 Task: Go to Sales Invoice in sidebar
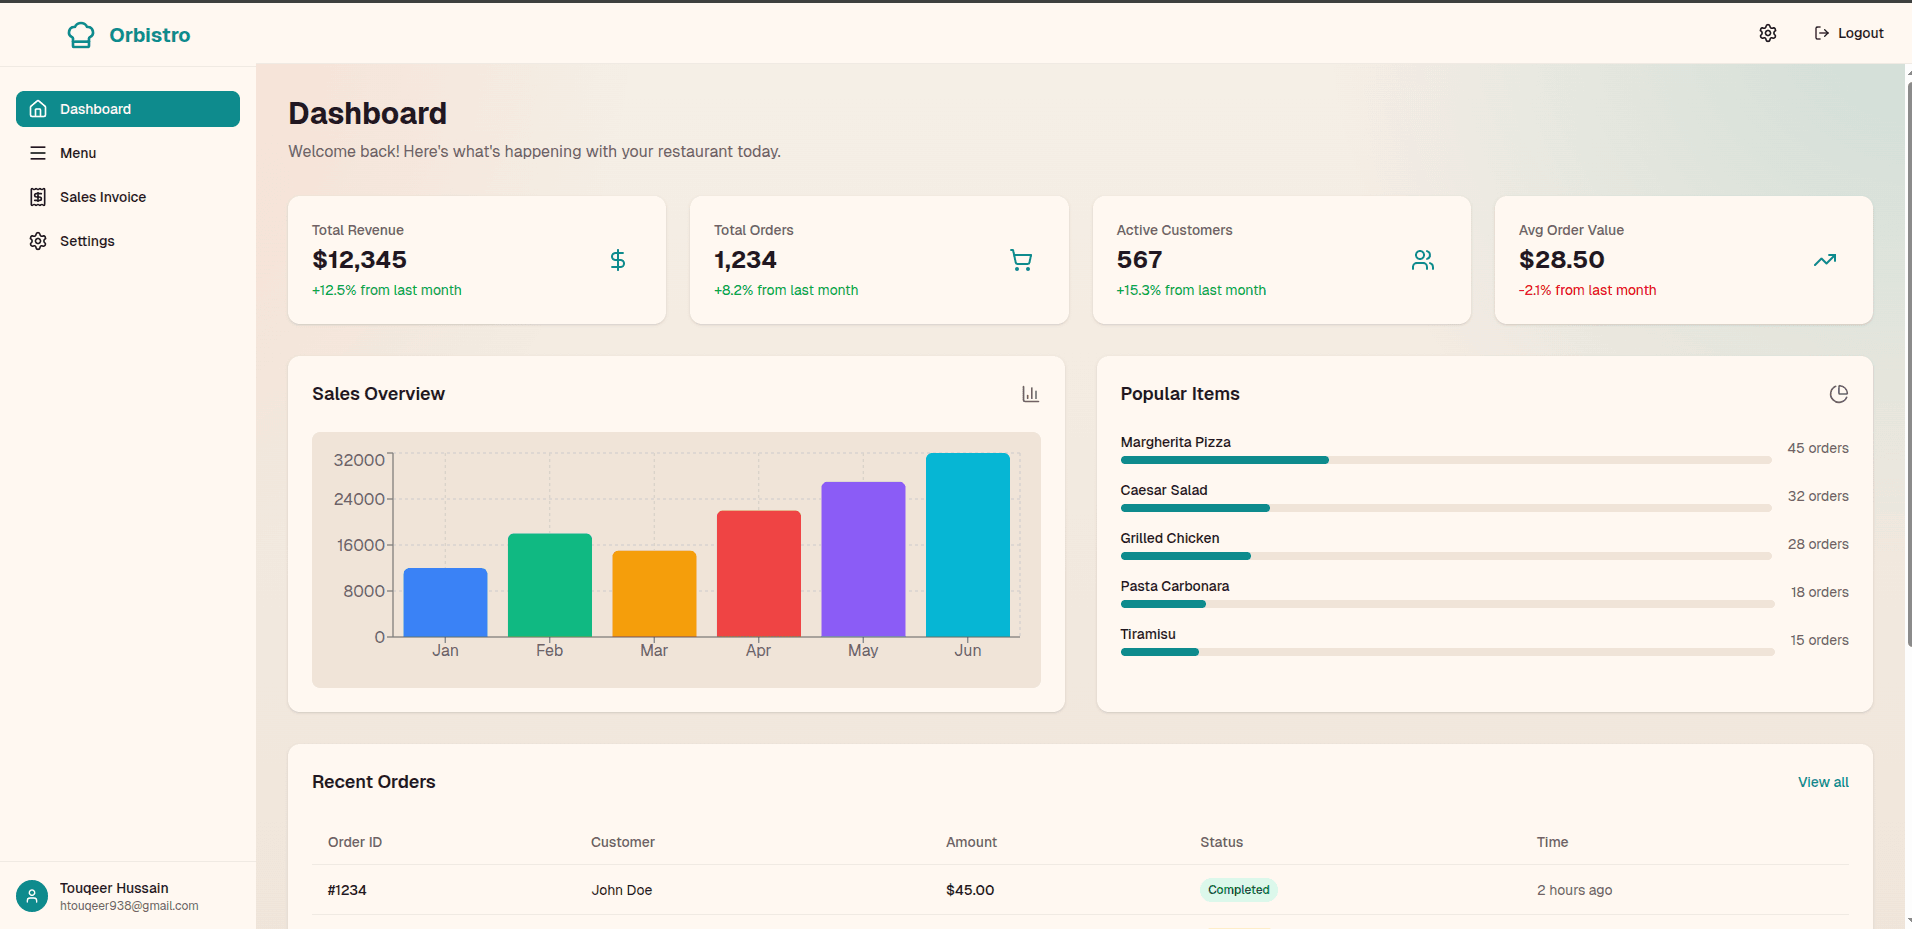[x=128, y=197]
